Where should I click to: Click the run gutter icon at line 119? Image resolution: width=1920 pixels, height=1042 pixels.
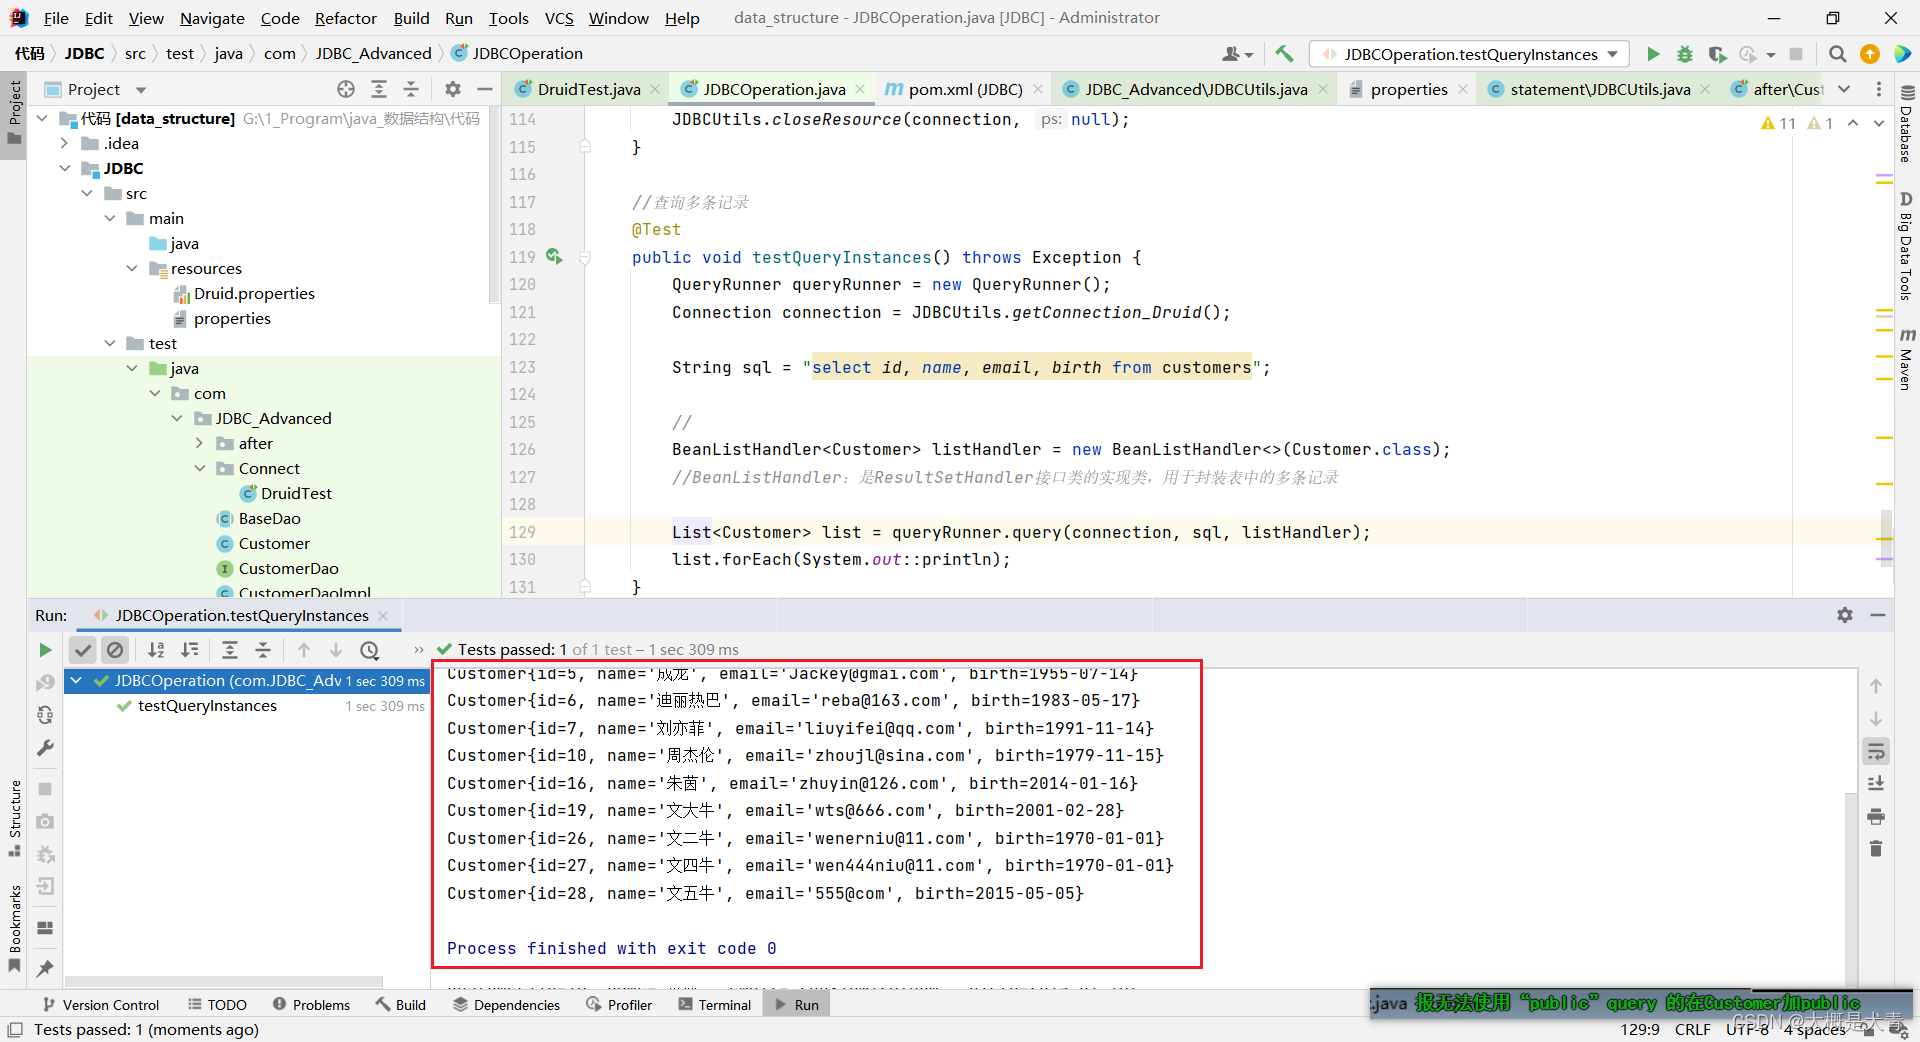pos(553,257)
